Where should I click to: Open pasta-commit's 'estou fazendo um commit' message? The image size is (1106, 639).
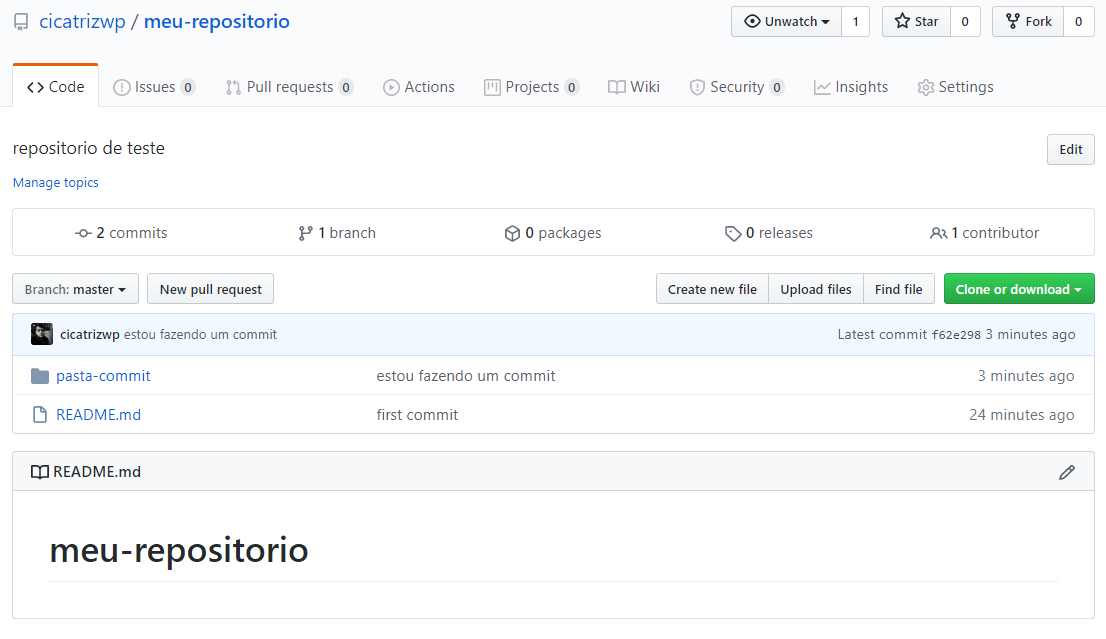(x=466, y=376)
